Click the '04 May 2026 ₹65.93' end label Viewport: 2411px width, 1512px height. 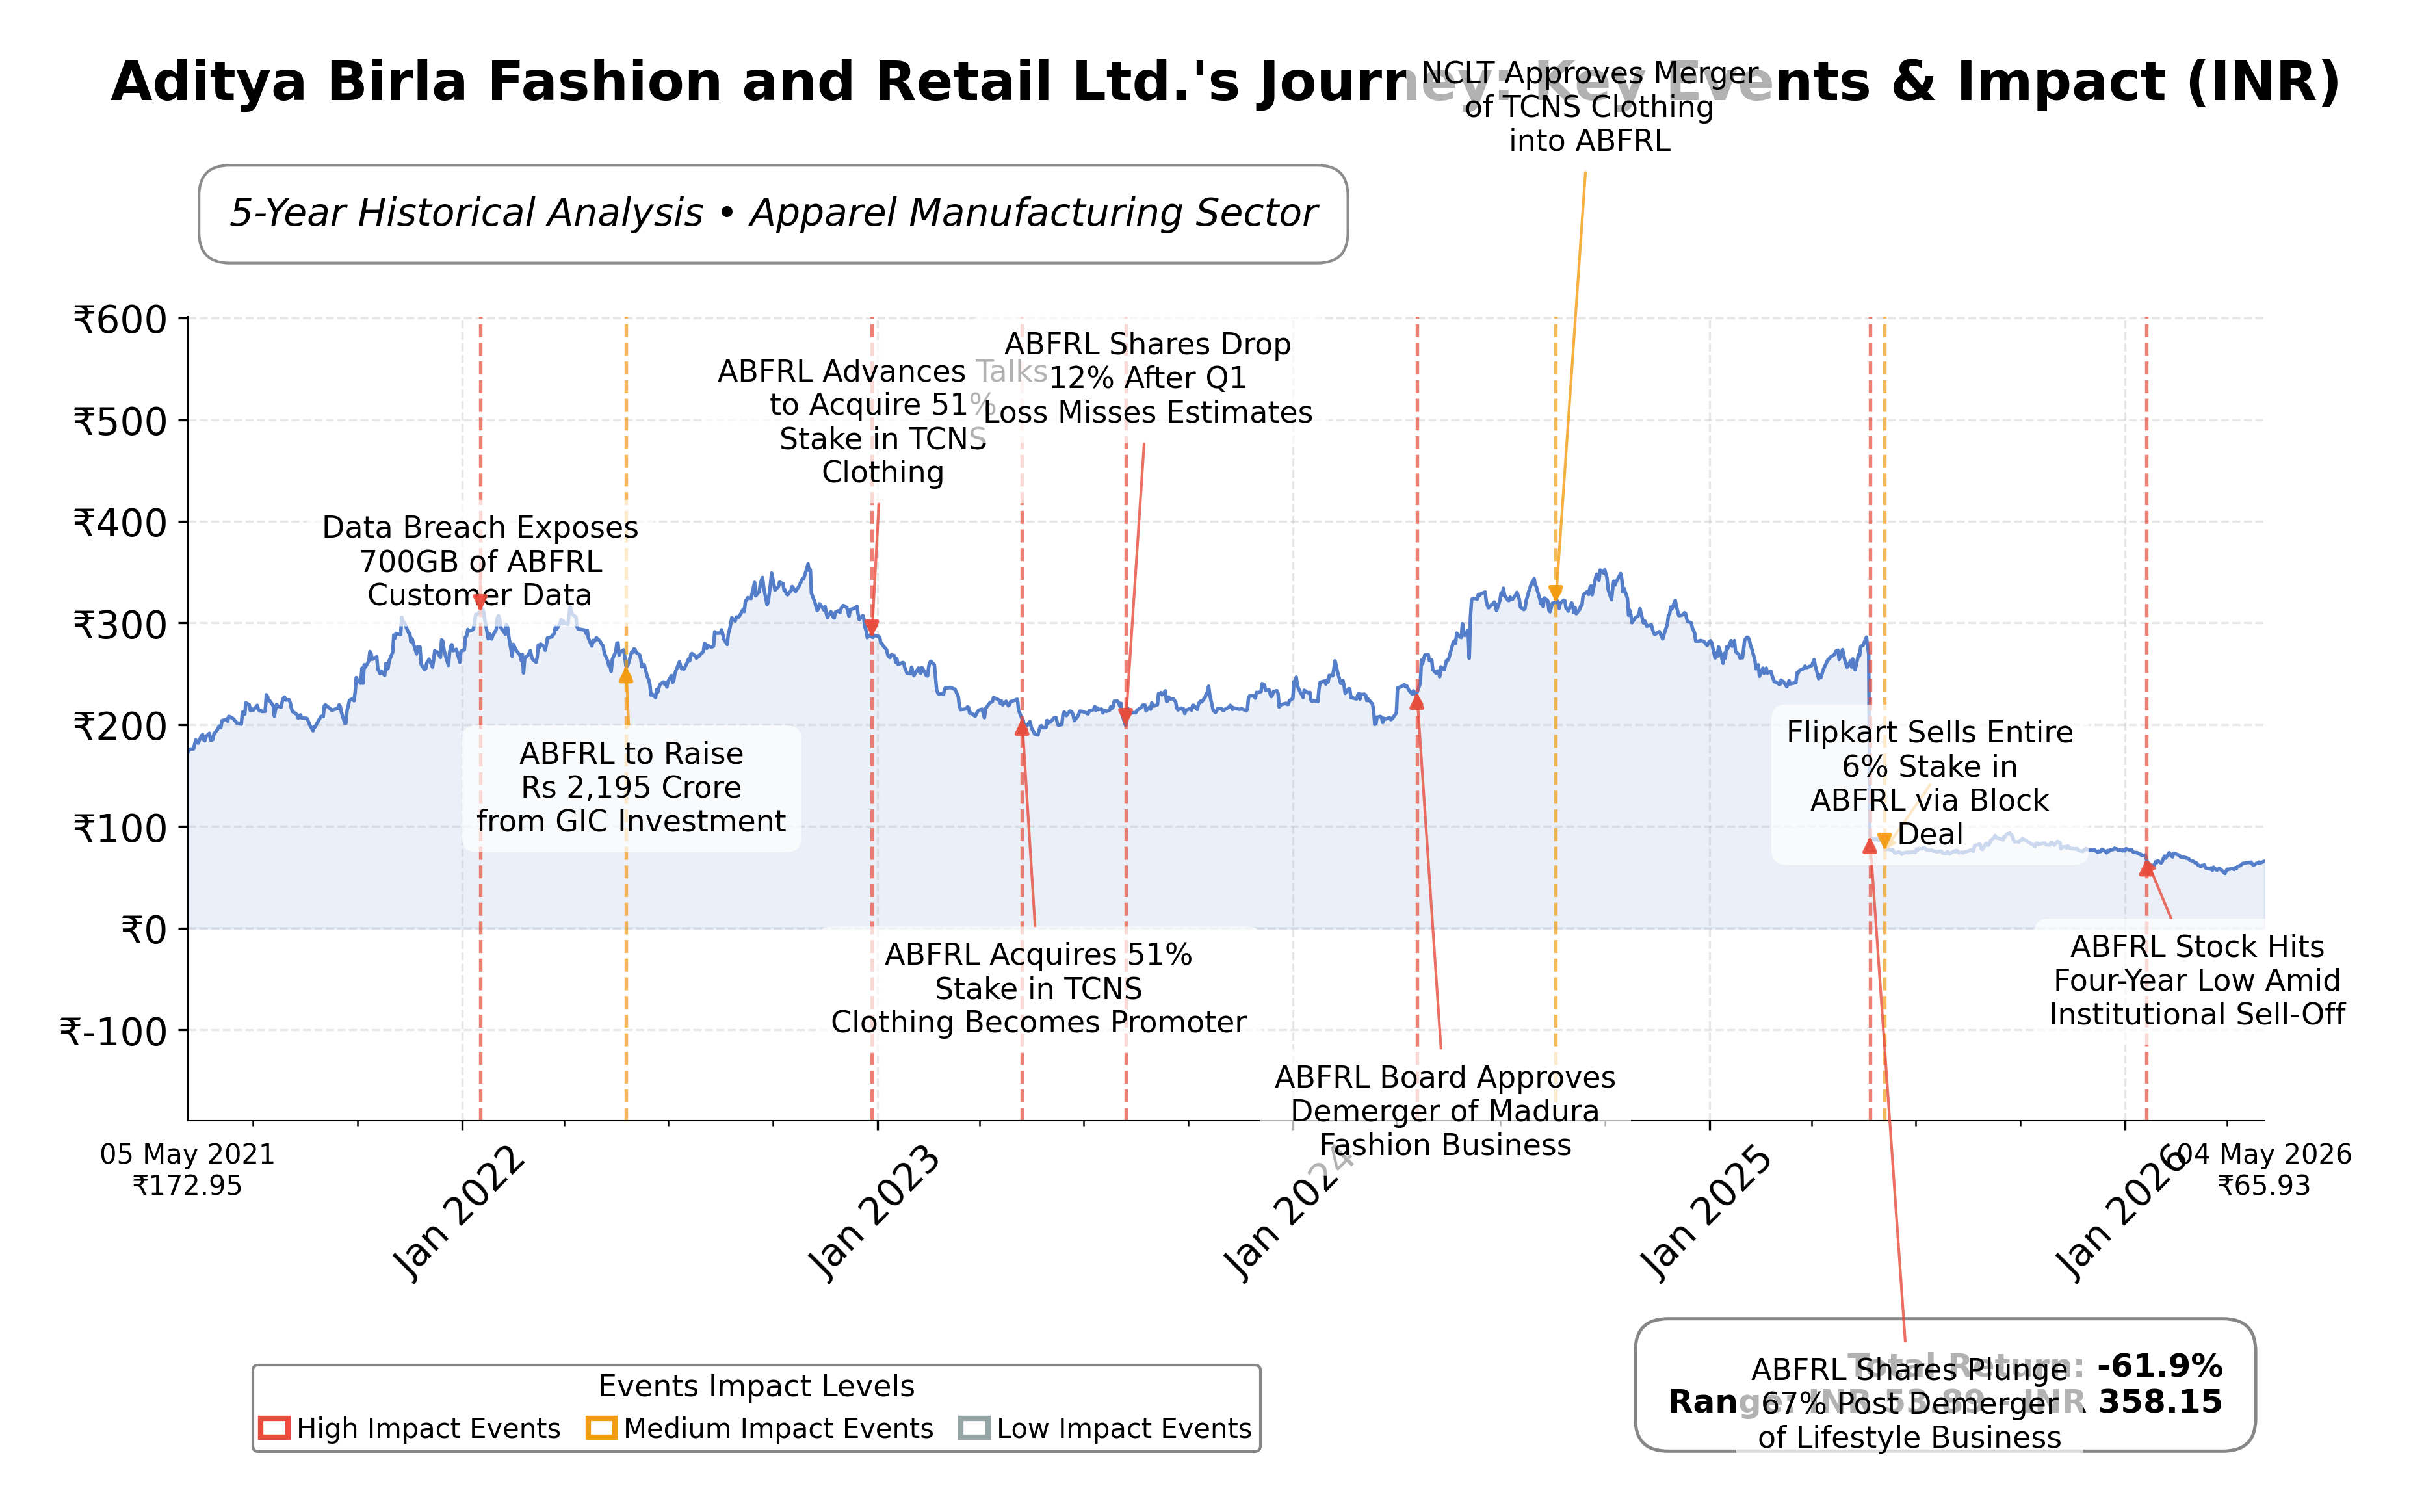2264,1170
